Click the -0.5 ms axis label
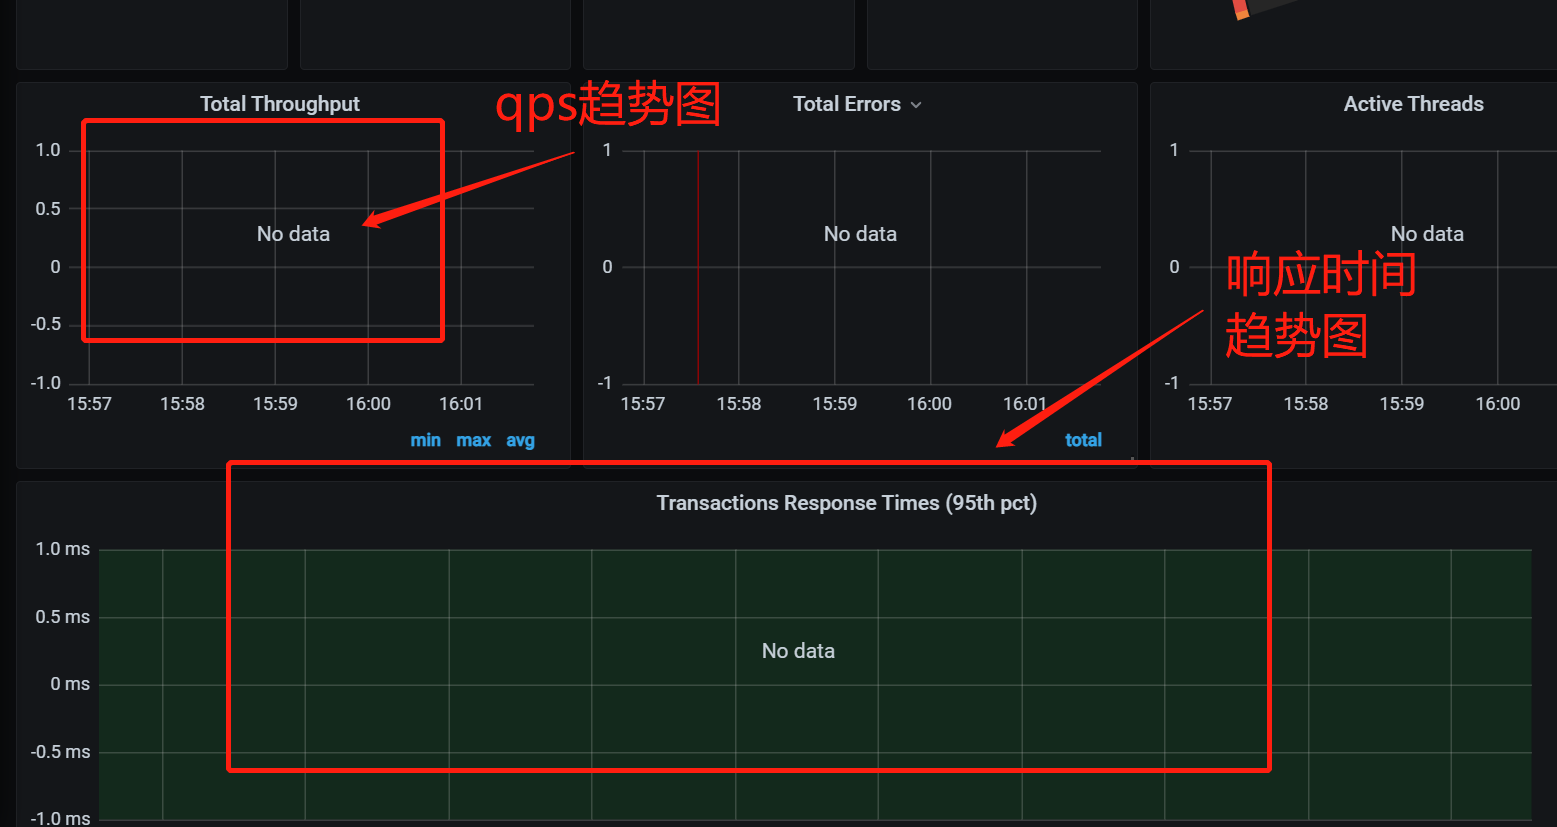 pyautogui.click(x=60, y=752)
